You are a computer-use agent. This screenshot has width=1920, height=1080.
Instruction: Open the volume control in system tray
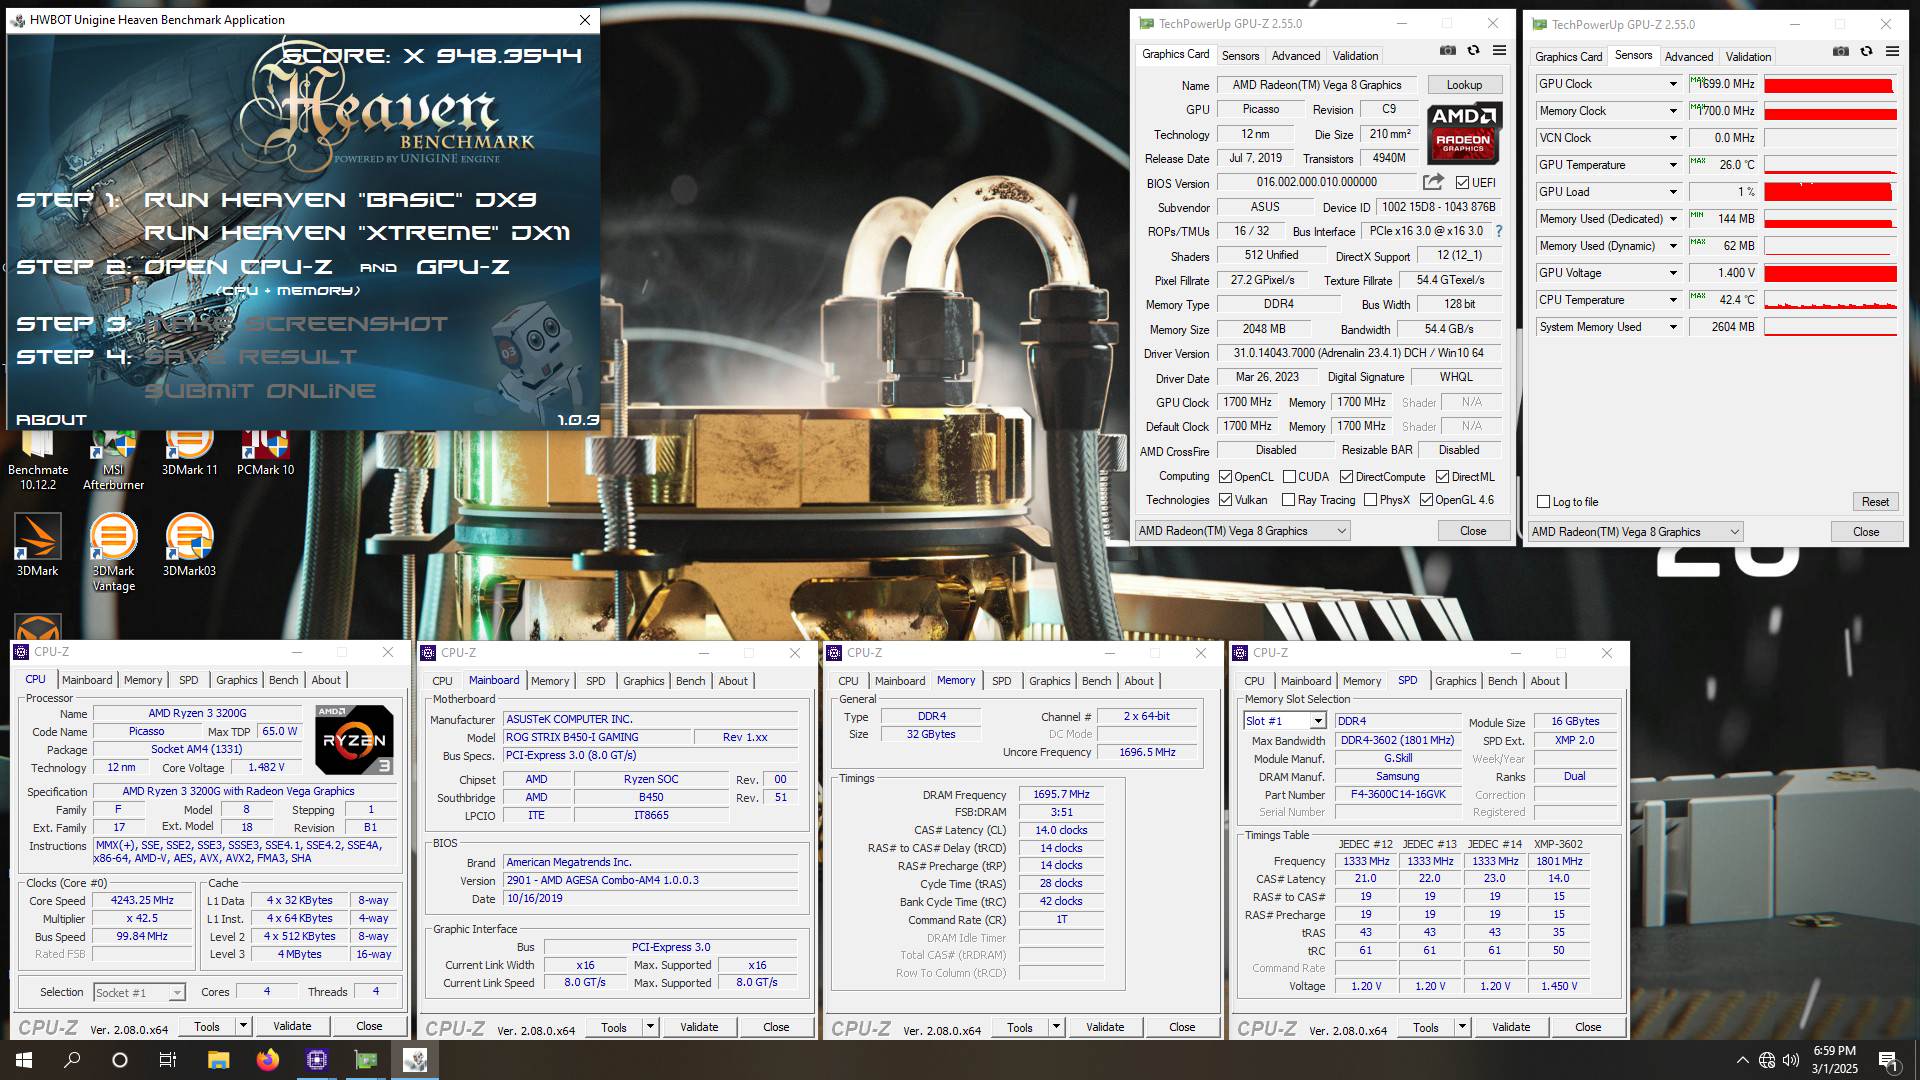tap(1791, 1060)
